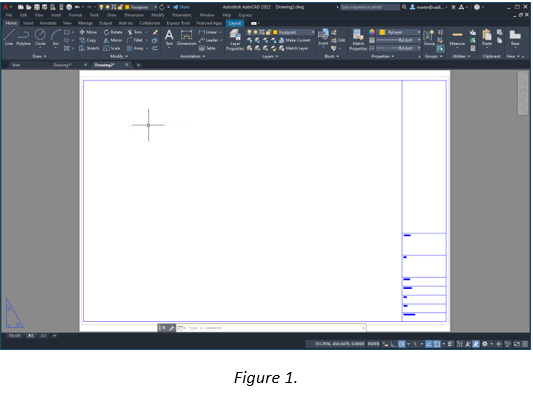
Task: Open the ByLayer lineweight dropdown
Action: 398,40
